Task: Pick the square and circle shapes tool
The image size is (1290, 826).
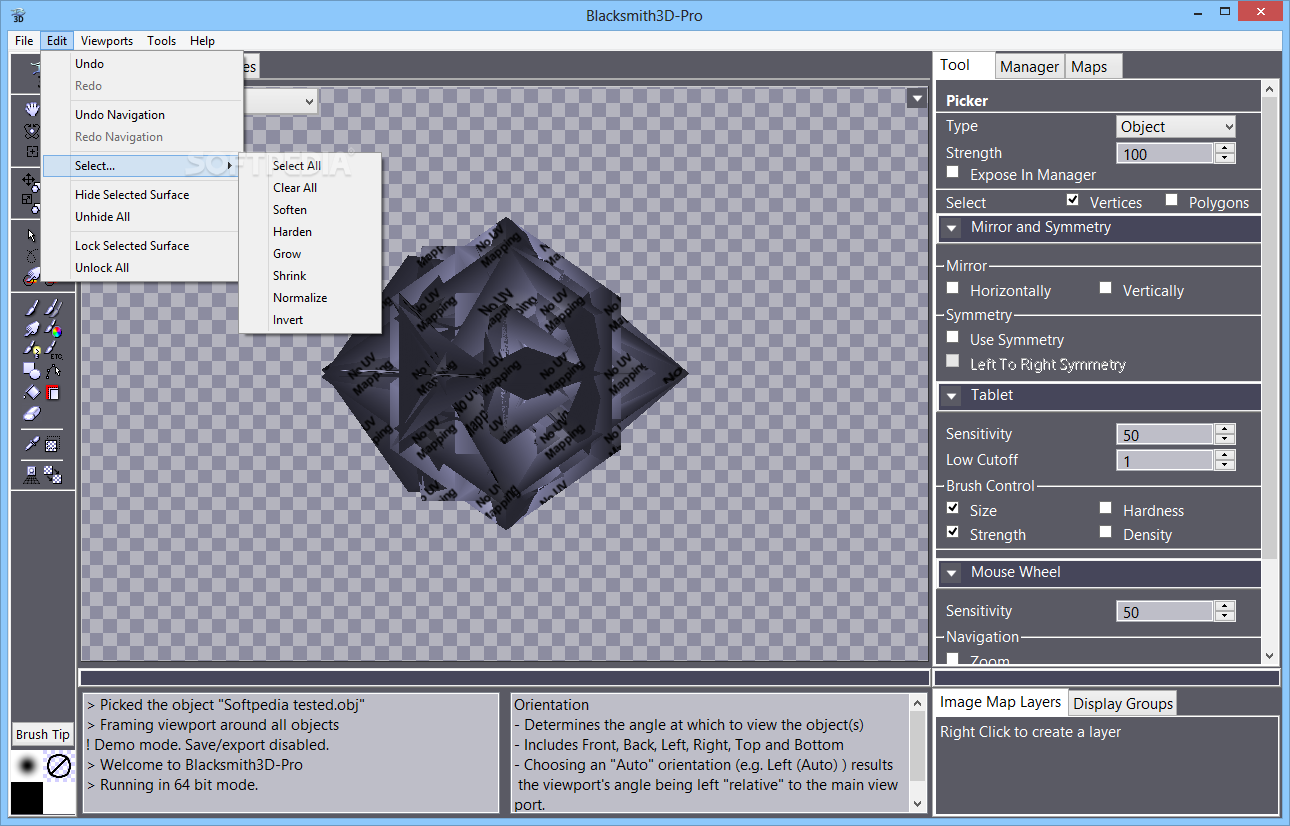Action: [32, 371]
